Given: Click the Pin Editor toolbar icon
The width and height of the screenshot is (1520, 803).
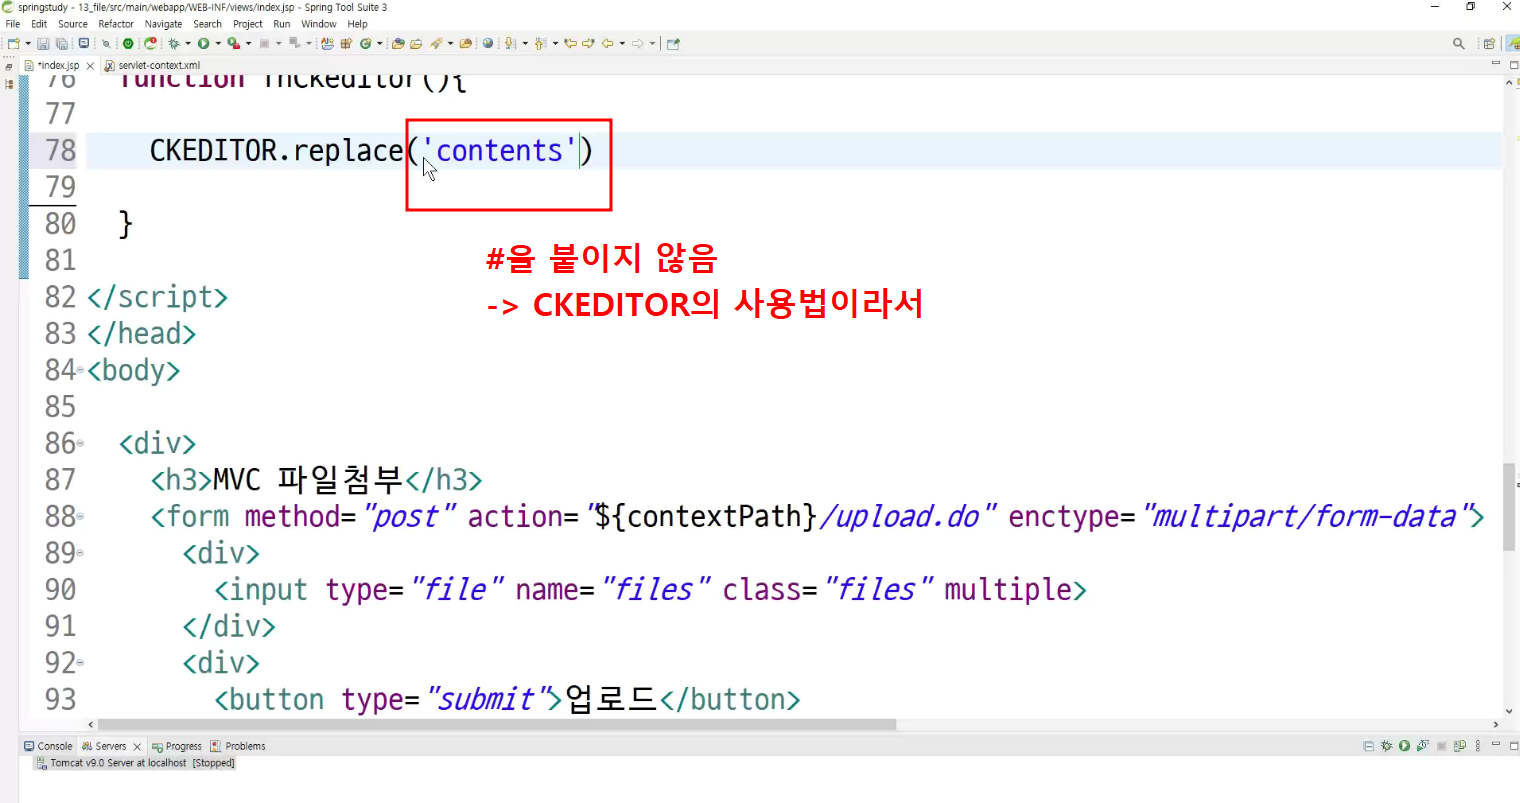Looking at the screenshot, I should coord(673,44).
